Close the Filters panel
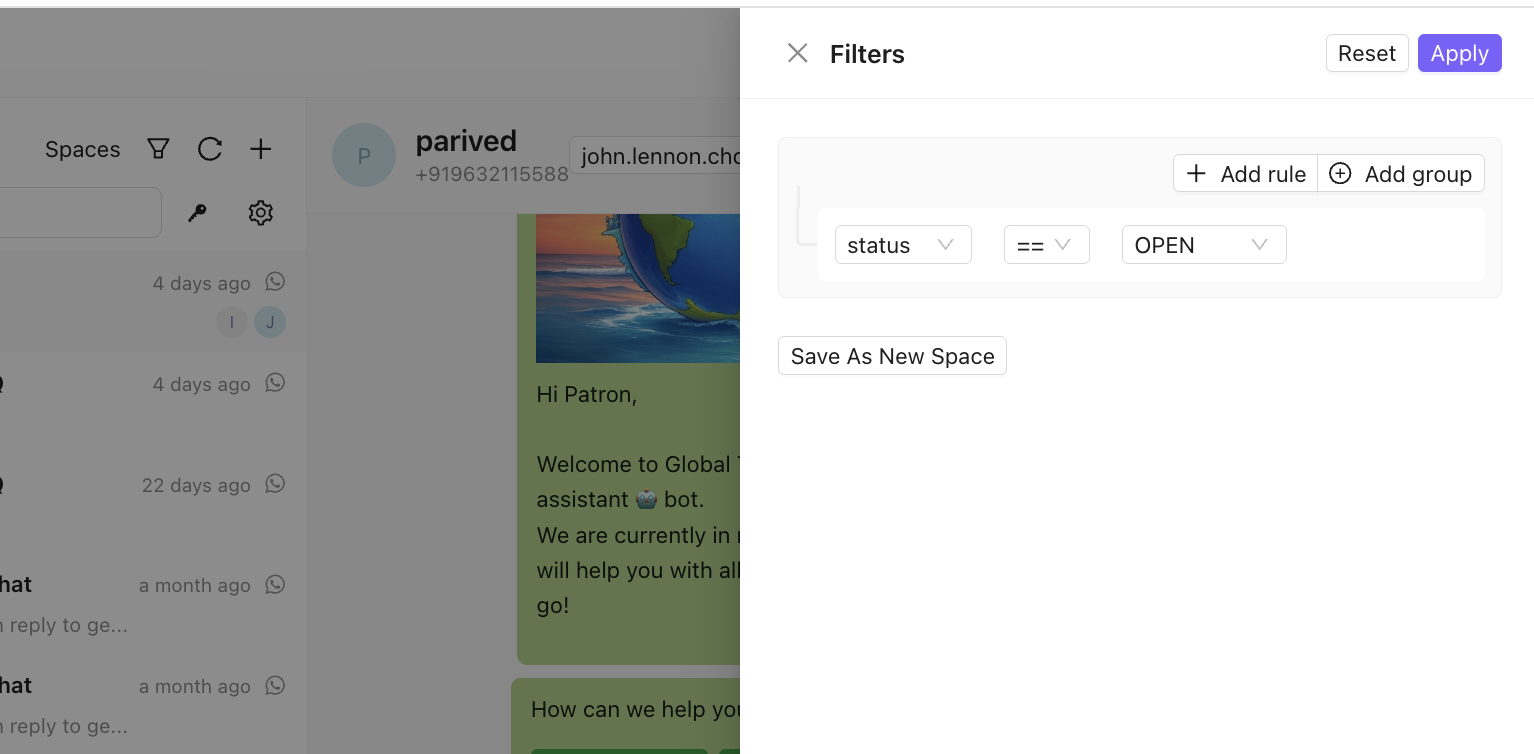This screenshot has width=1534, height=754. point(797,53)
